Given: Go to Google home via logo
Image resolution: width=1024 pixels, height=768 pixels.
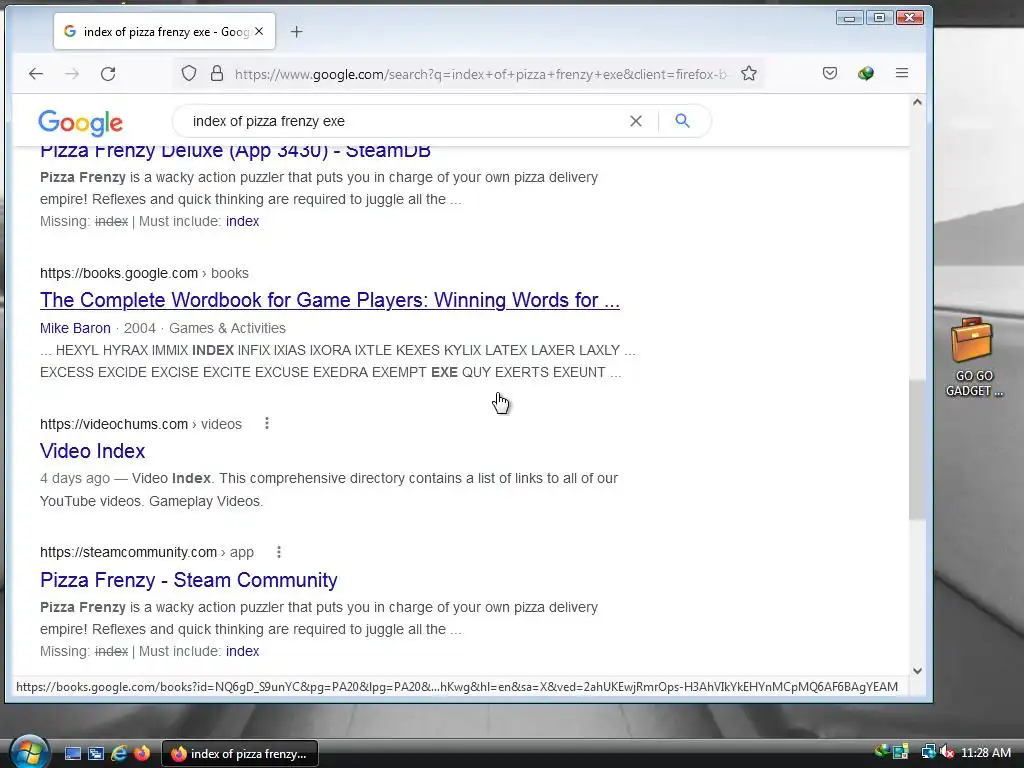Looking at the screenshot, I should (x=80, y=123).
